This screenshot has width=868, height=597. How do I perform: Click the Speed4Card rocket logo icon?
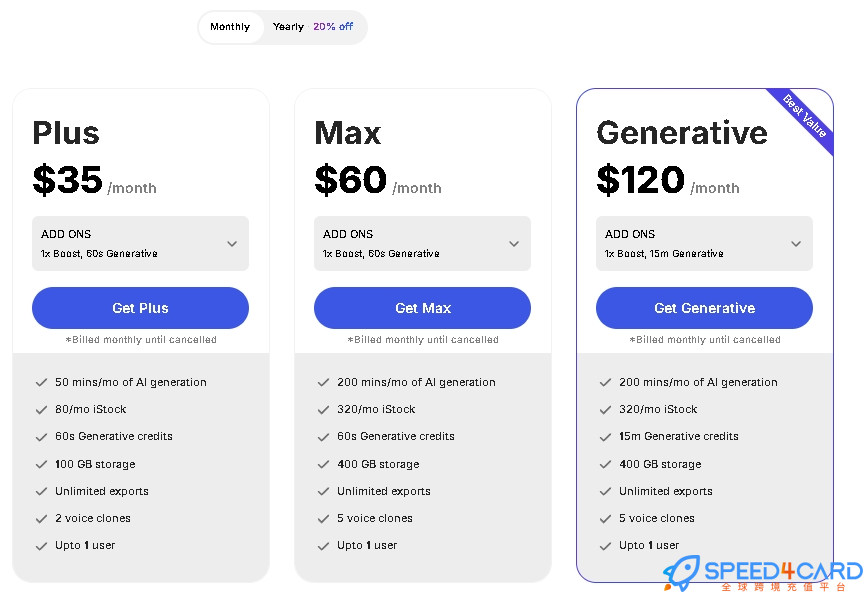click(x=681, y=573)
